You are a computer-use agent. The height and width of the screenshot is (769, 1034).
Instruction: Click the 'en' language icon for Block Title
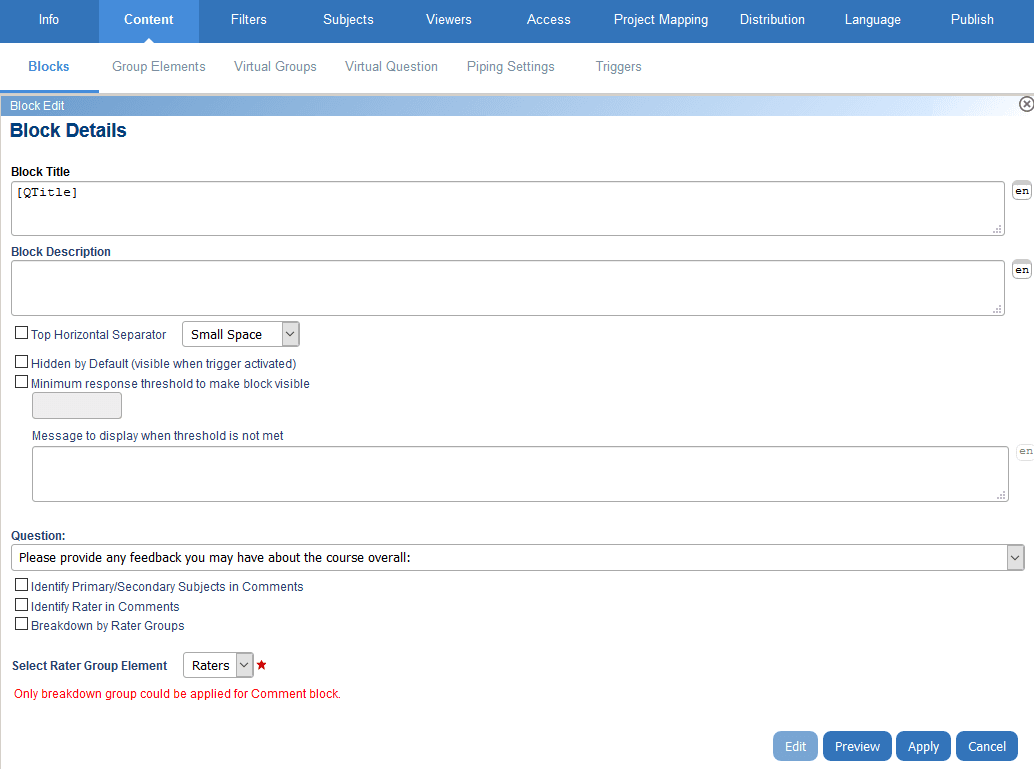[1021, 191]
